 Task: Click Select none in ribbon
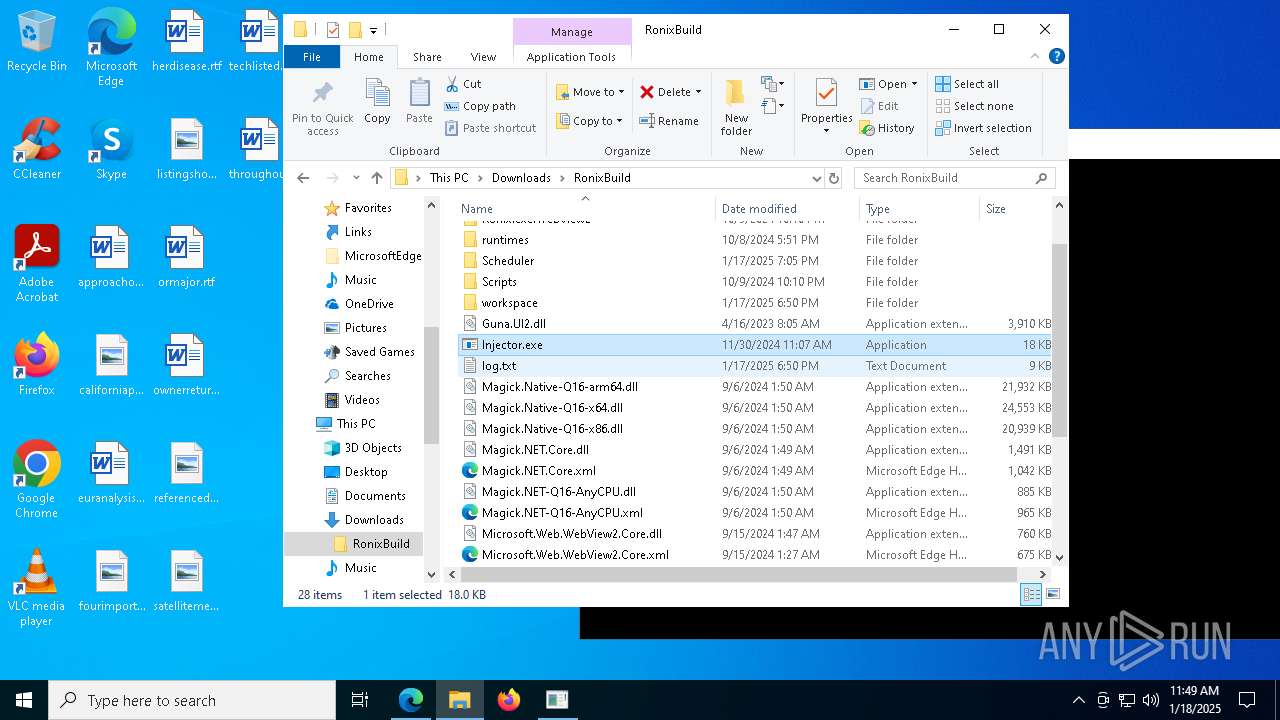click(x=974, y=106)
